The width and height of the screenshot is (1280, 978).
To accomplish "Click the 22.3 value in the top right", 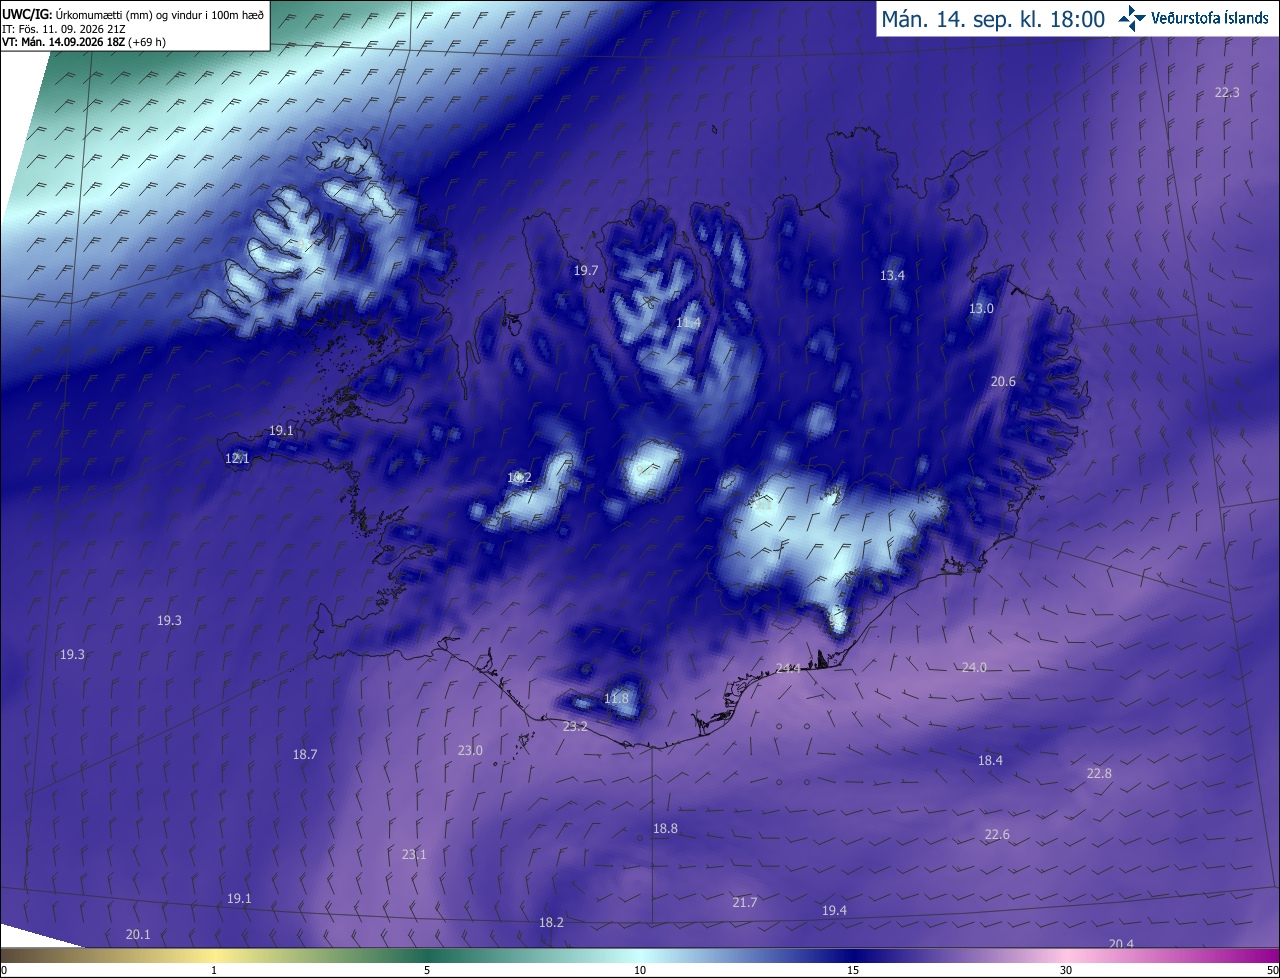I will (x=1227, y=92).
